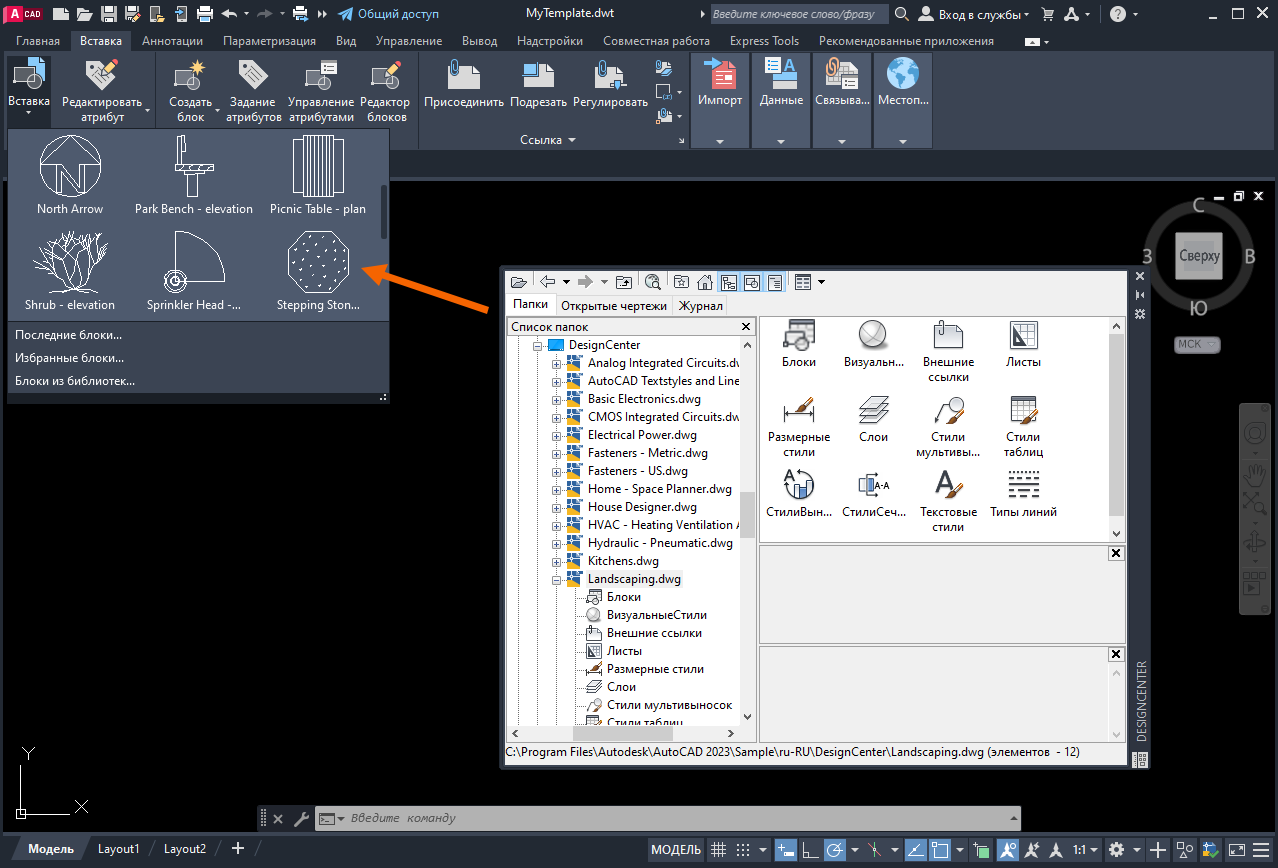Launch Редактор блоков
The width and height of the screenshot is (1278, 868).
point(385,90)
